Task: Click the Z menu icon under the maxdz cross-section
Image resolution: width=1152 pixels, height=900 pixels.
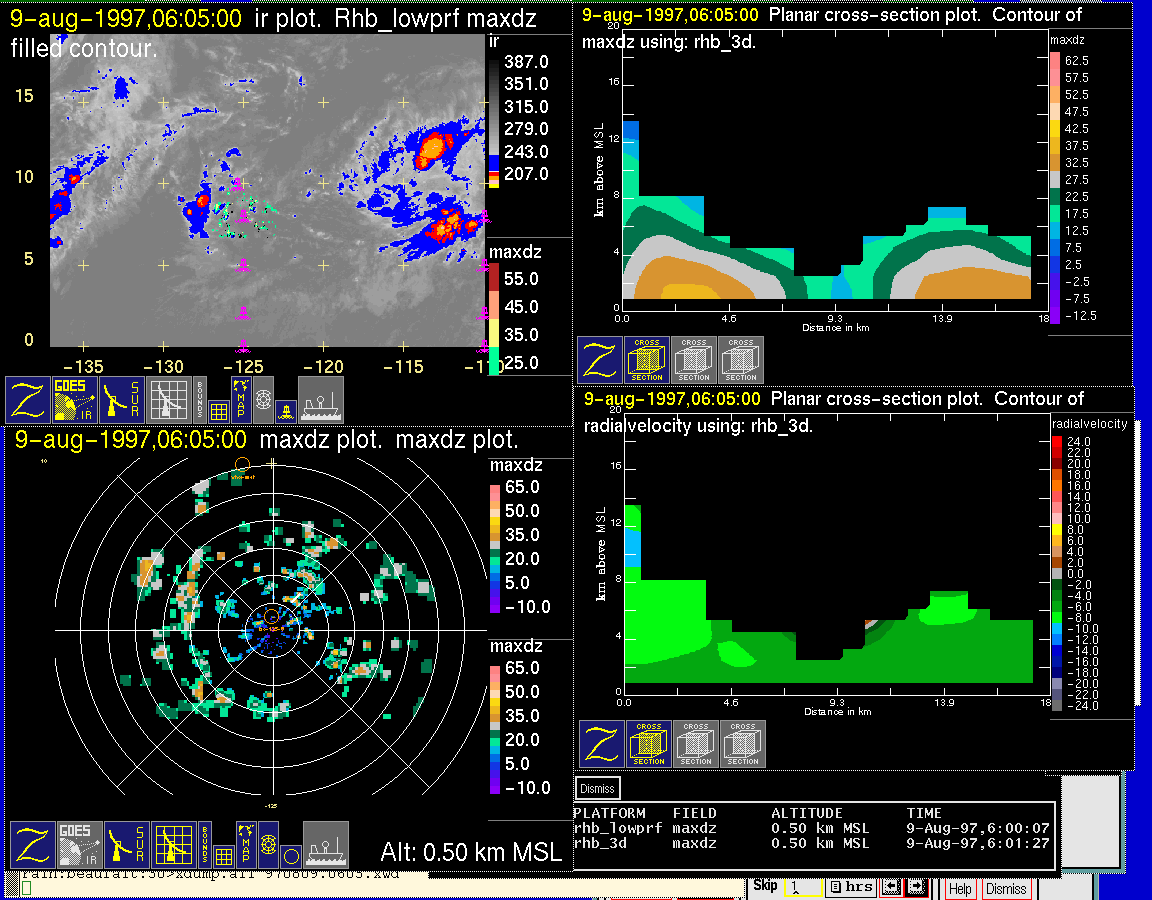Action: coord(600,360)
